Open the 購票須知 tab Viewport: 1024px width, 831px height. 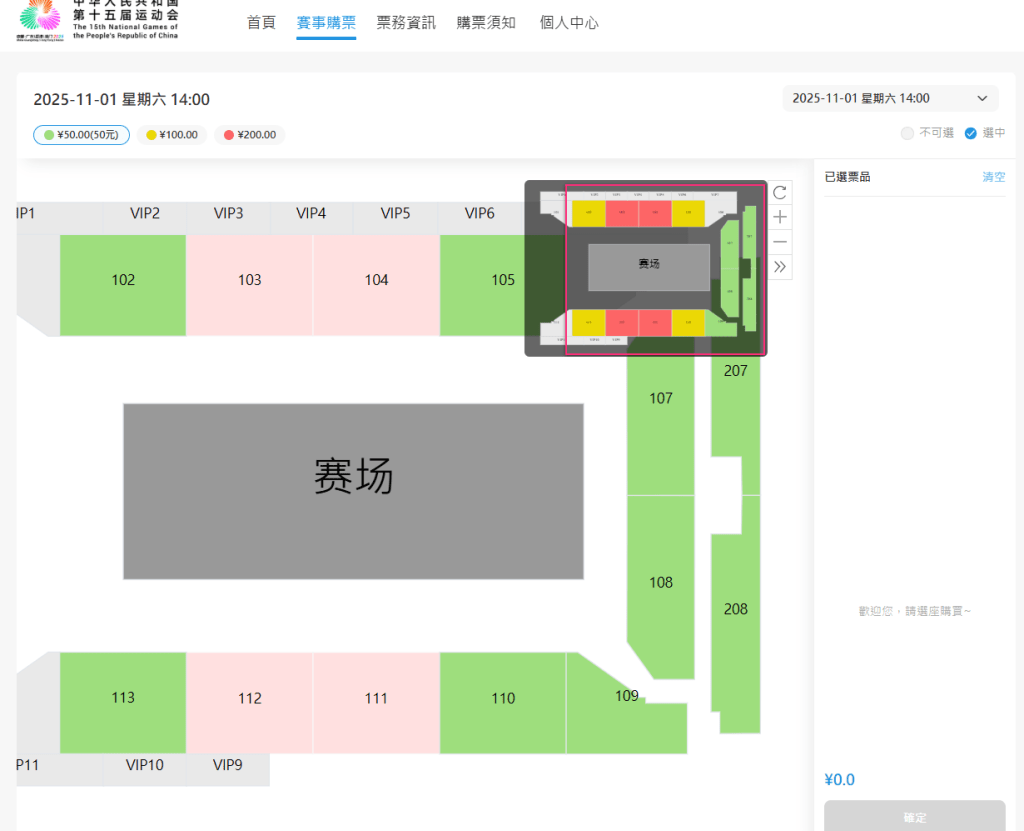[x=486, y=23]
